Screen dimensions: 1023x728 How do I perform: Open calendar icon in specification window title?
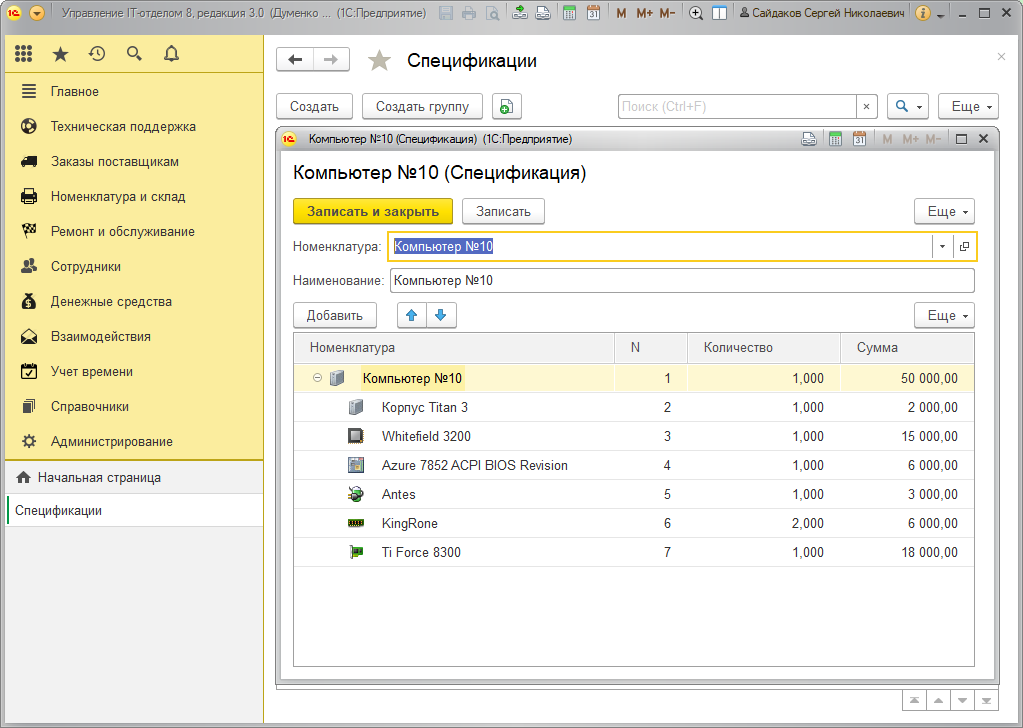coord(859,139)
